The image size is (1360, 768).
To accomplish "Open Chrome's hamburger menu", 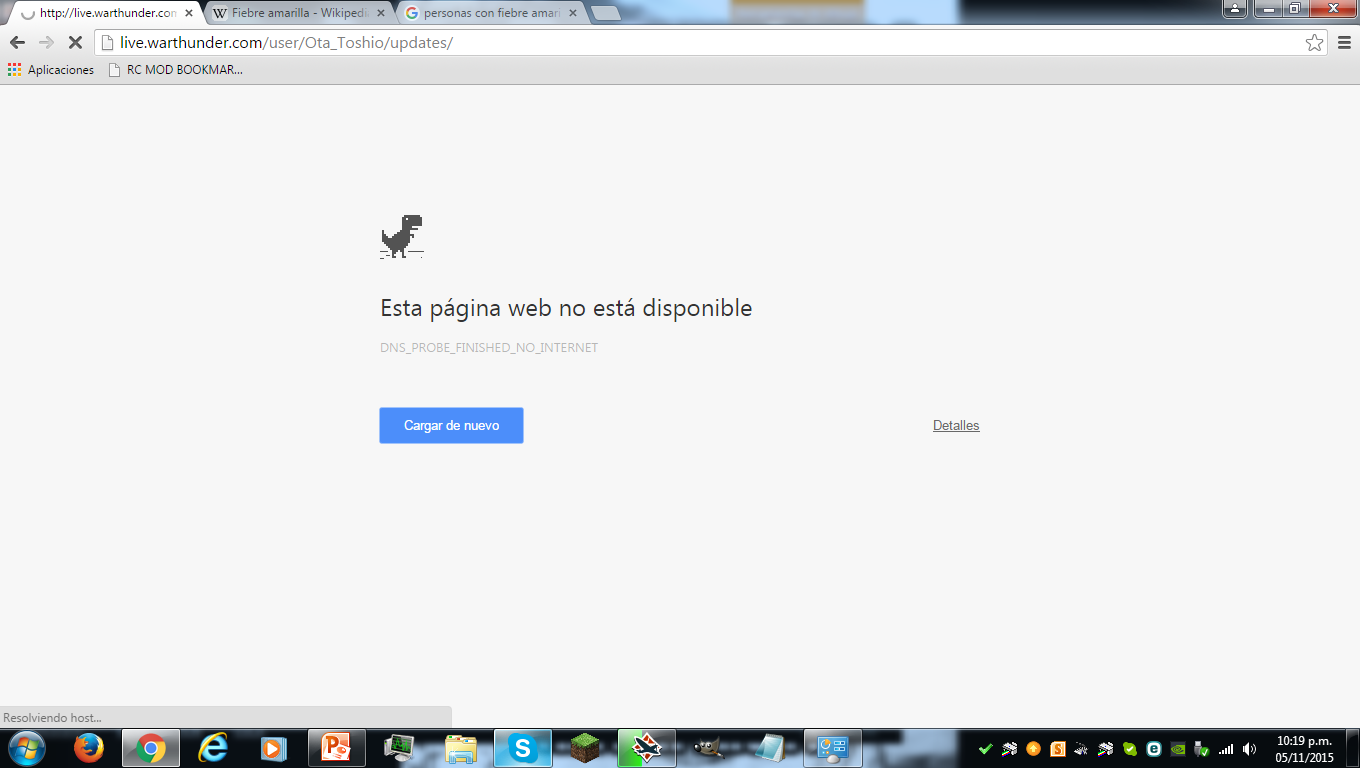I will [1344, 42].
